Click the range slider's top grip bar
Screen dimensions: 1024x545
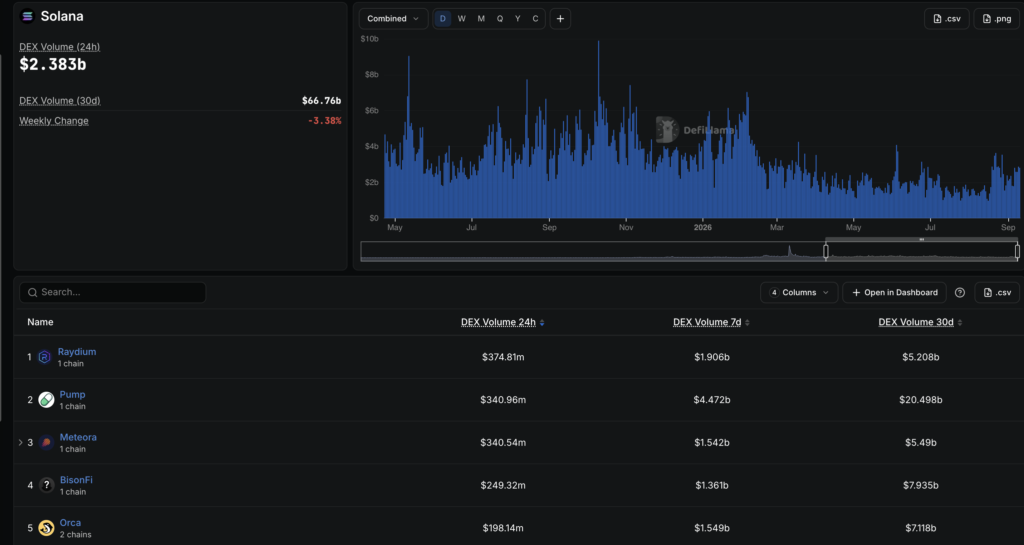tap(921, 240)
